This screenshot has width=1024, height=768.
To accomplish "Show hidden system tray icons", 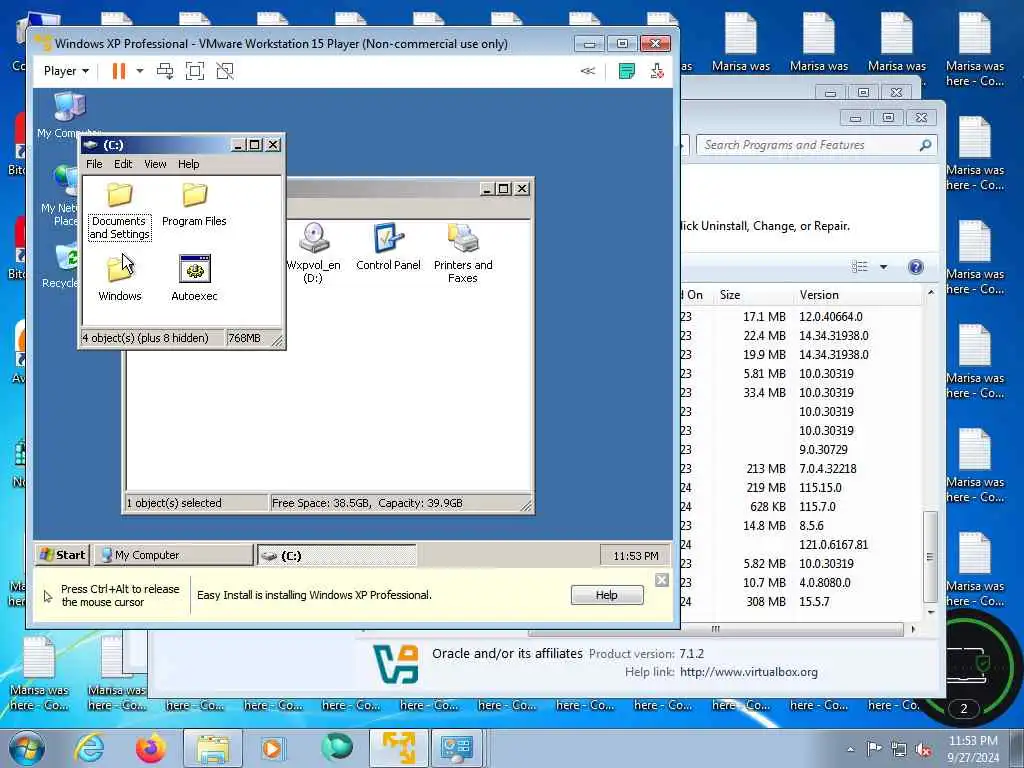I will (850, 750).
